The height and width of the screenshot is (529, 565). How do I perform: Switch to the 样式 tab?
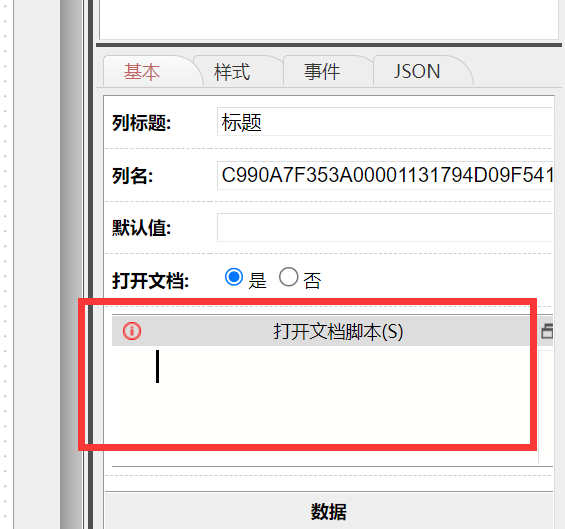(x=232, y=72)
